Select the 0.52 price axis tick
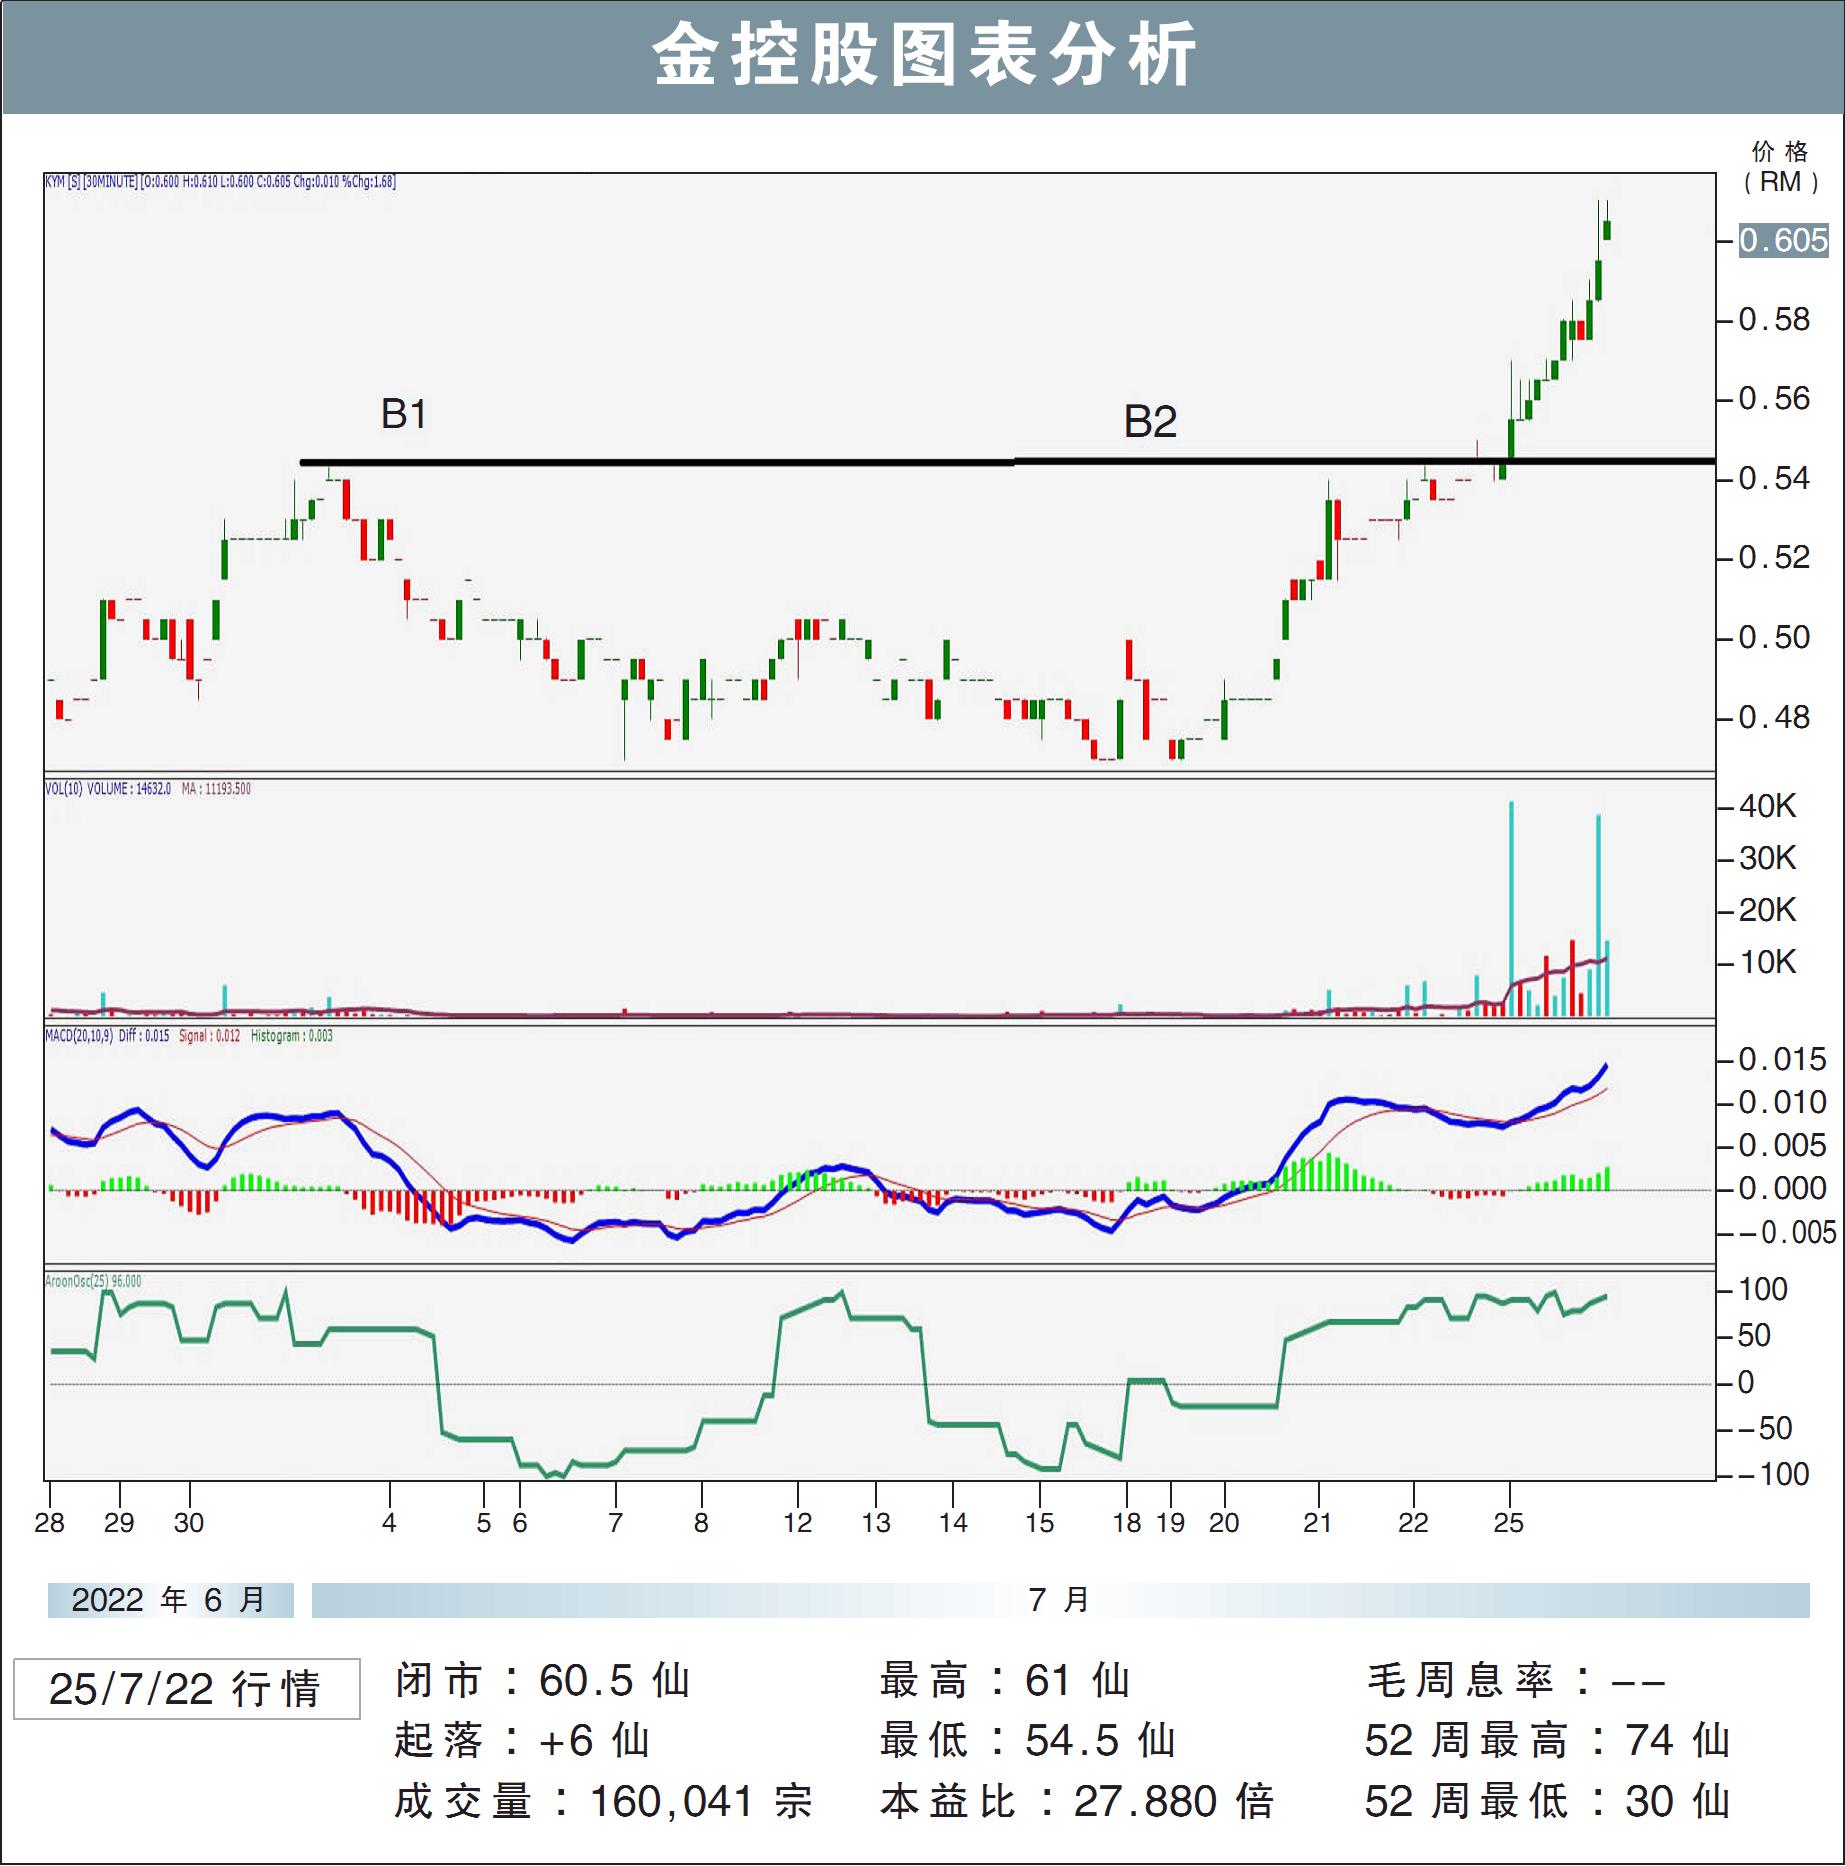Screen dimensions: 1845x1866 [1774, 557]
